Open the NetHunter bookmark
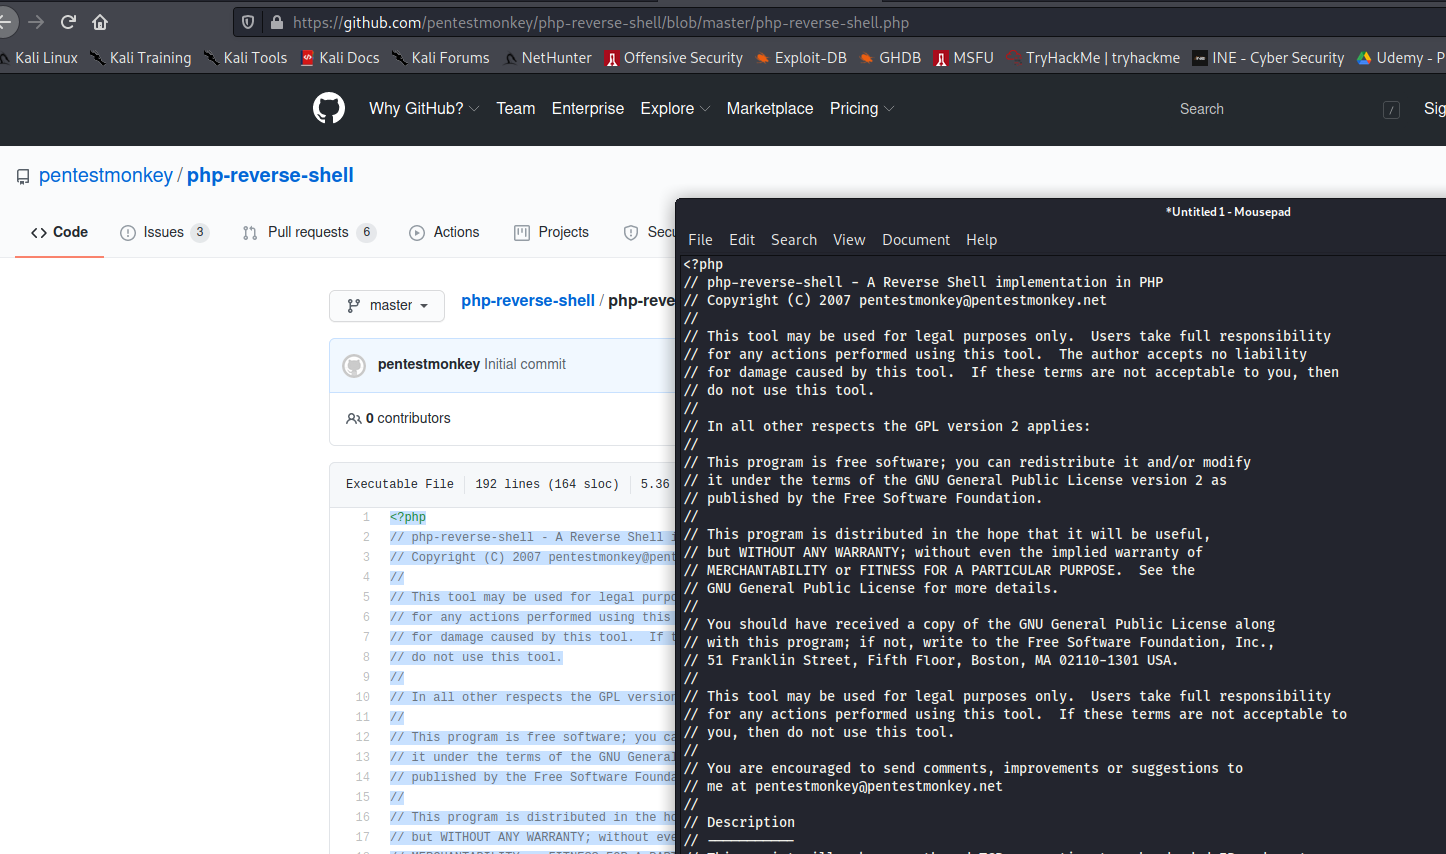This screenshot has height=854, width=1446. [547, 58]
